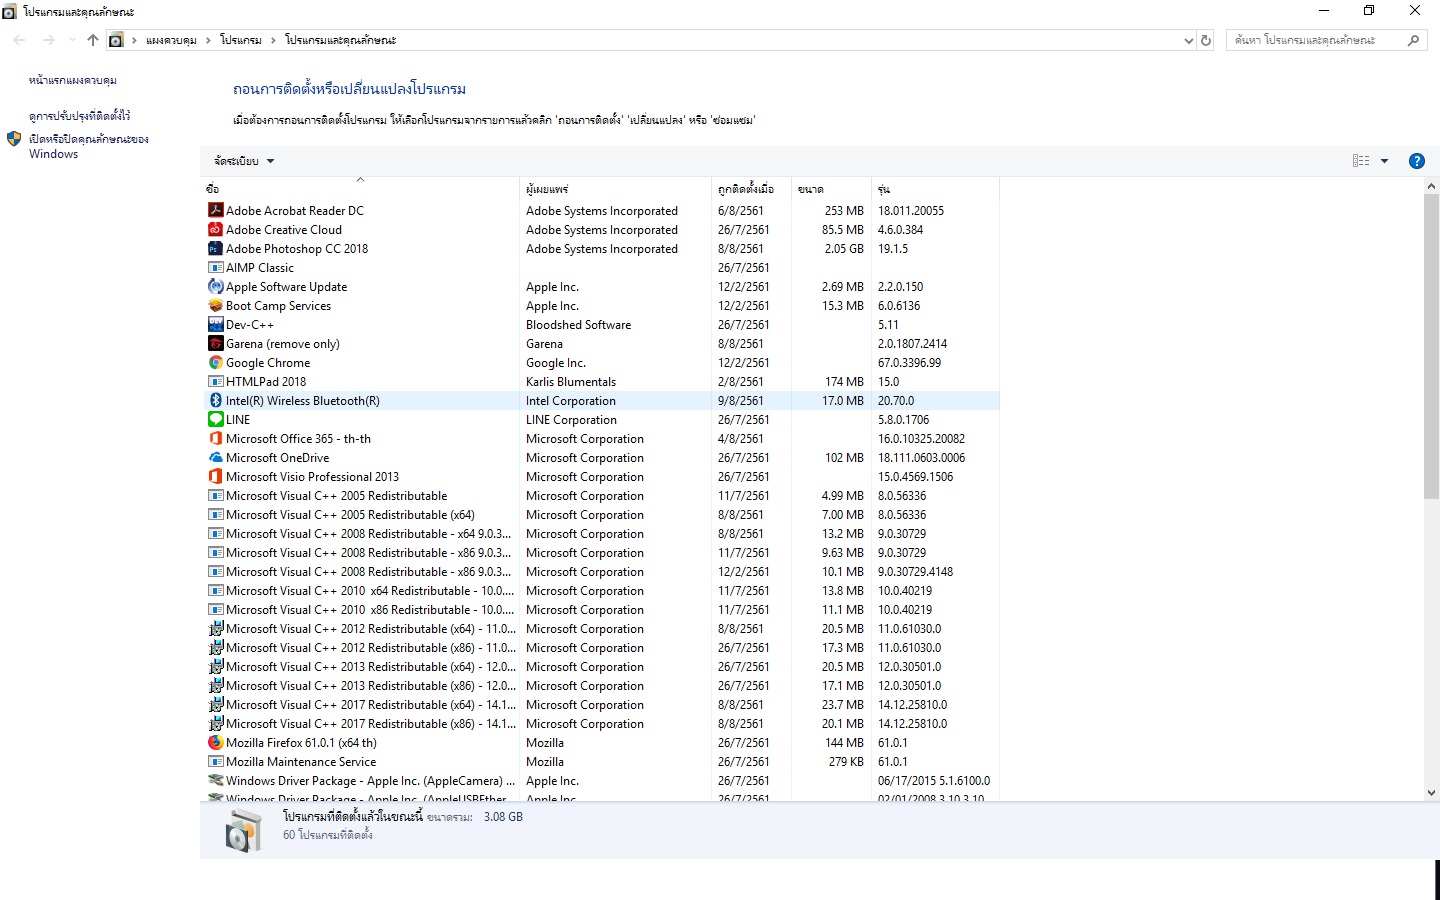Click the Mozilla Maintenance Service icon
The image size is (1440, 900).
pos(215,761)
